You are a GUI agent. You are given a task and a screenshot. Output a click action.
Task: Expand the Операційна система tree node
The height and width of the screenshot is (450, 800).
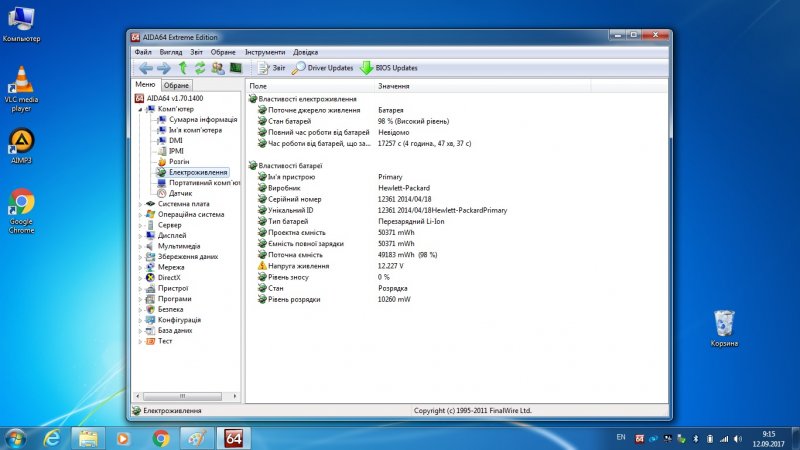pyautogui.click(x=140, y=214)
